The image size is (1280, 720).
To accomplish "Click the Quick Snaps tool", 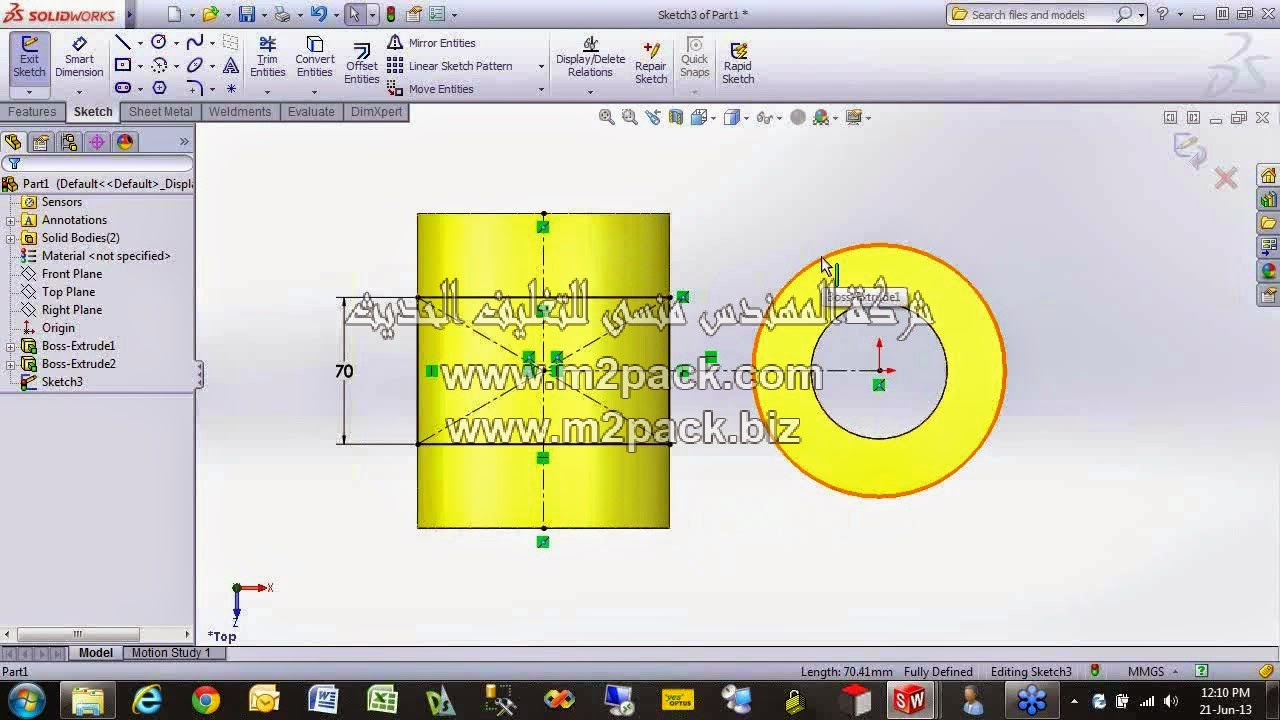I will (x=694, y=57).
